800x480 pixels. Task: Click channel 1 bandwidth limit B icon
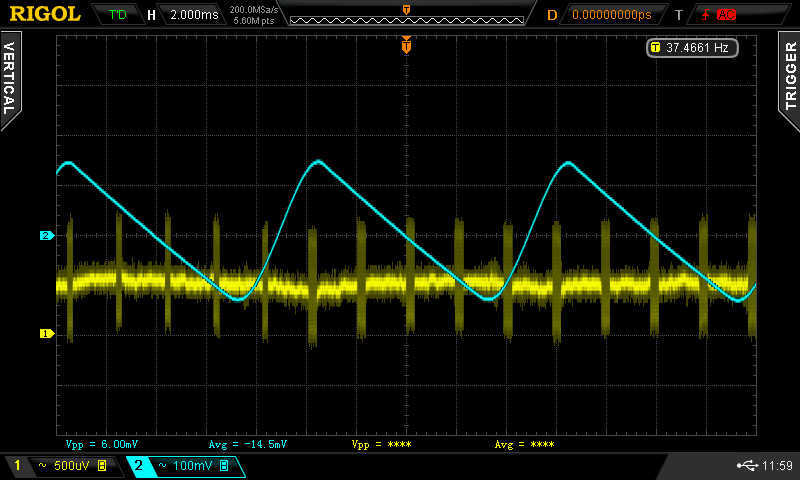coord(102,466)
